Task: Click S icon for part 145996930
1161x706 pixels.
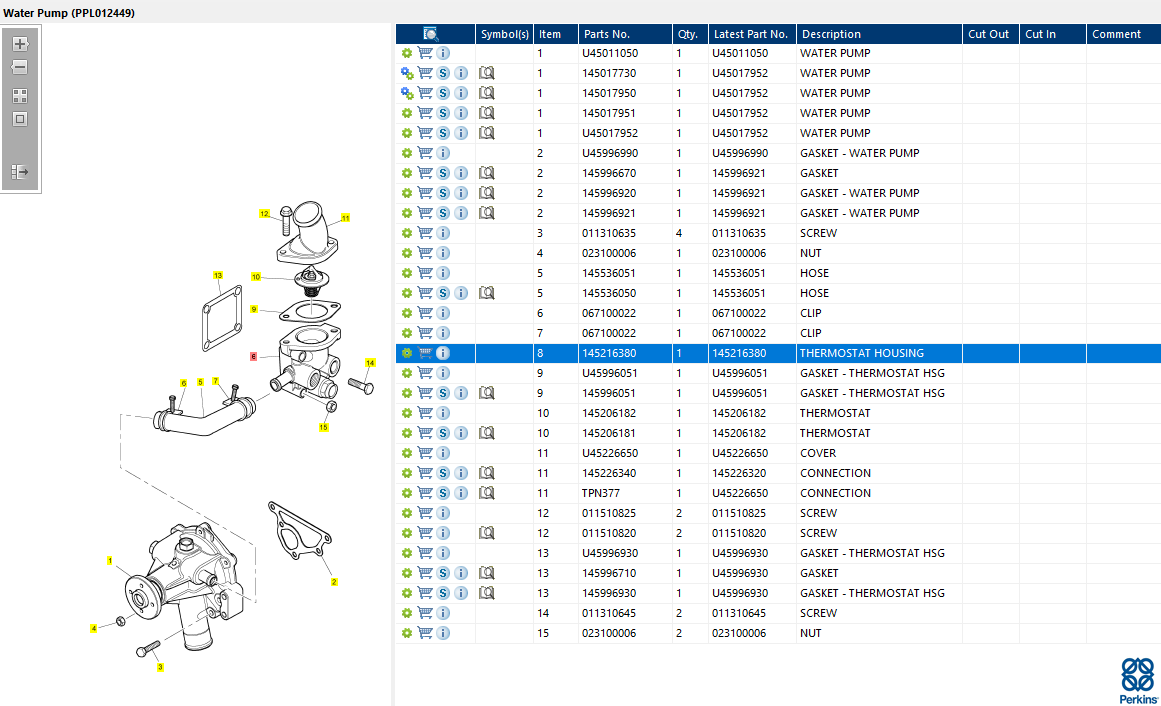Action: [443, 593]
